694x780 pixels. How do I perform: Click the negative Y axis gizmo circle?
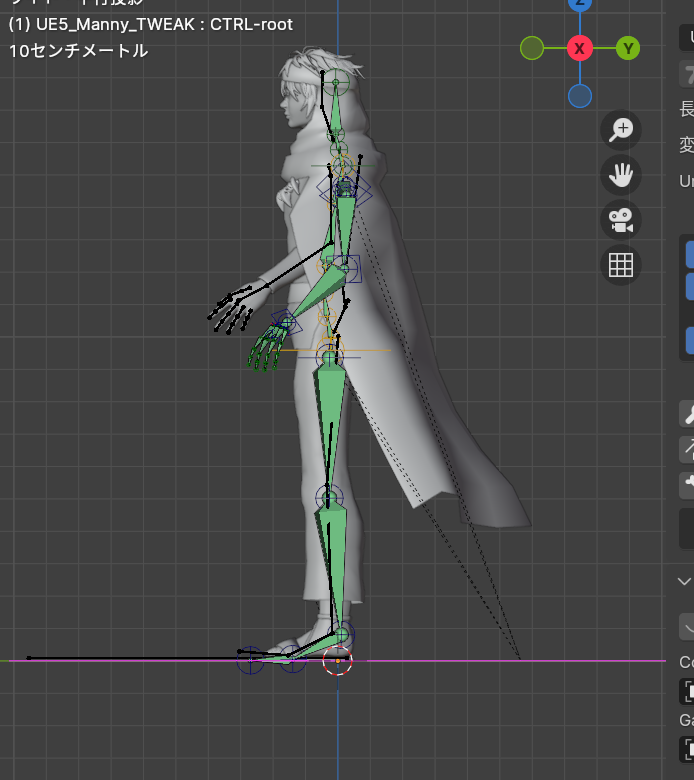point(532,48)
